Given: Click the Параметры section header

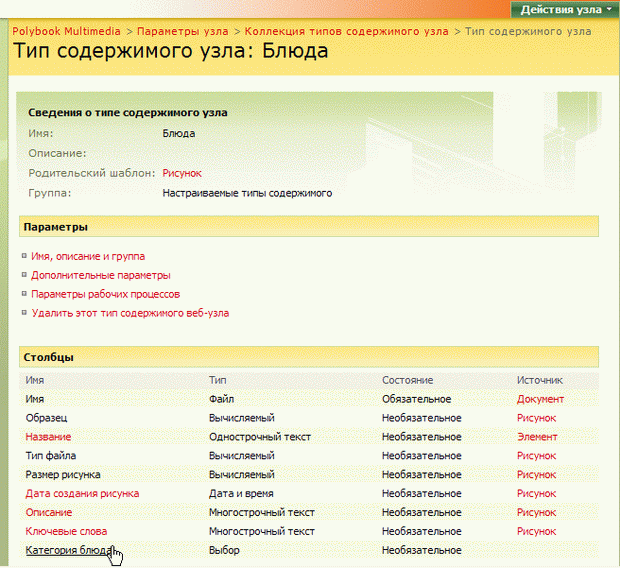Looking at the screenshot, I should [x=309, y=227].
